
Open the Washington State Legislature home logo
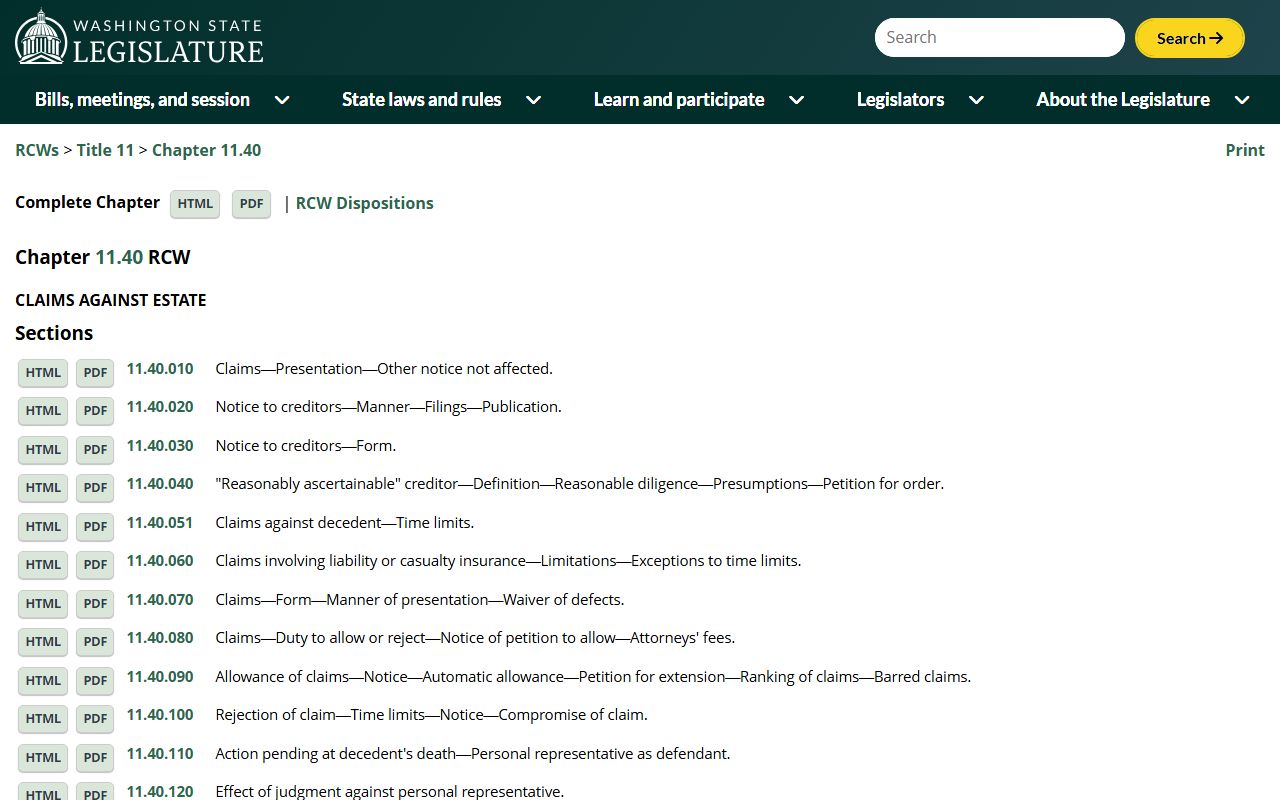139,37
